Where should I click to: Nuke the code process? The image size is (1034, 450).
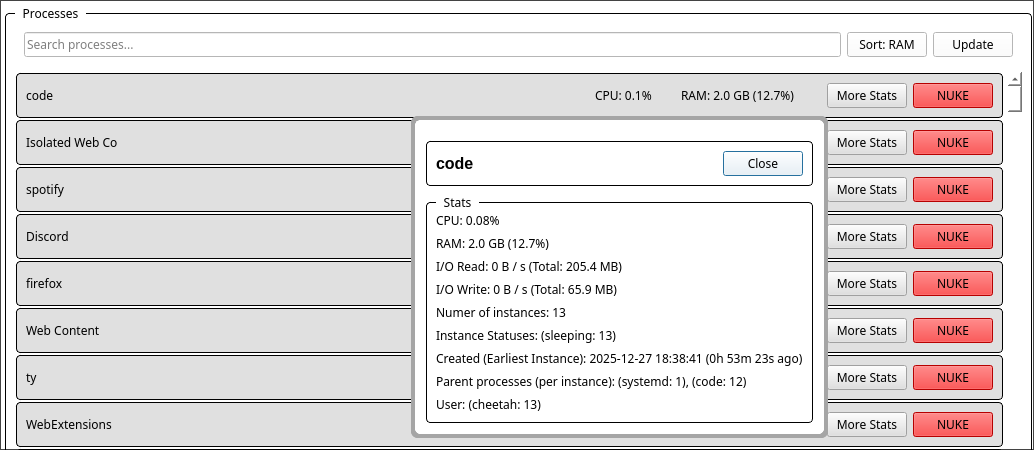pos(952,96)
